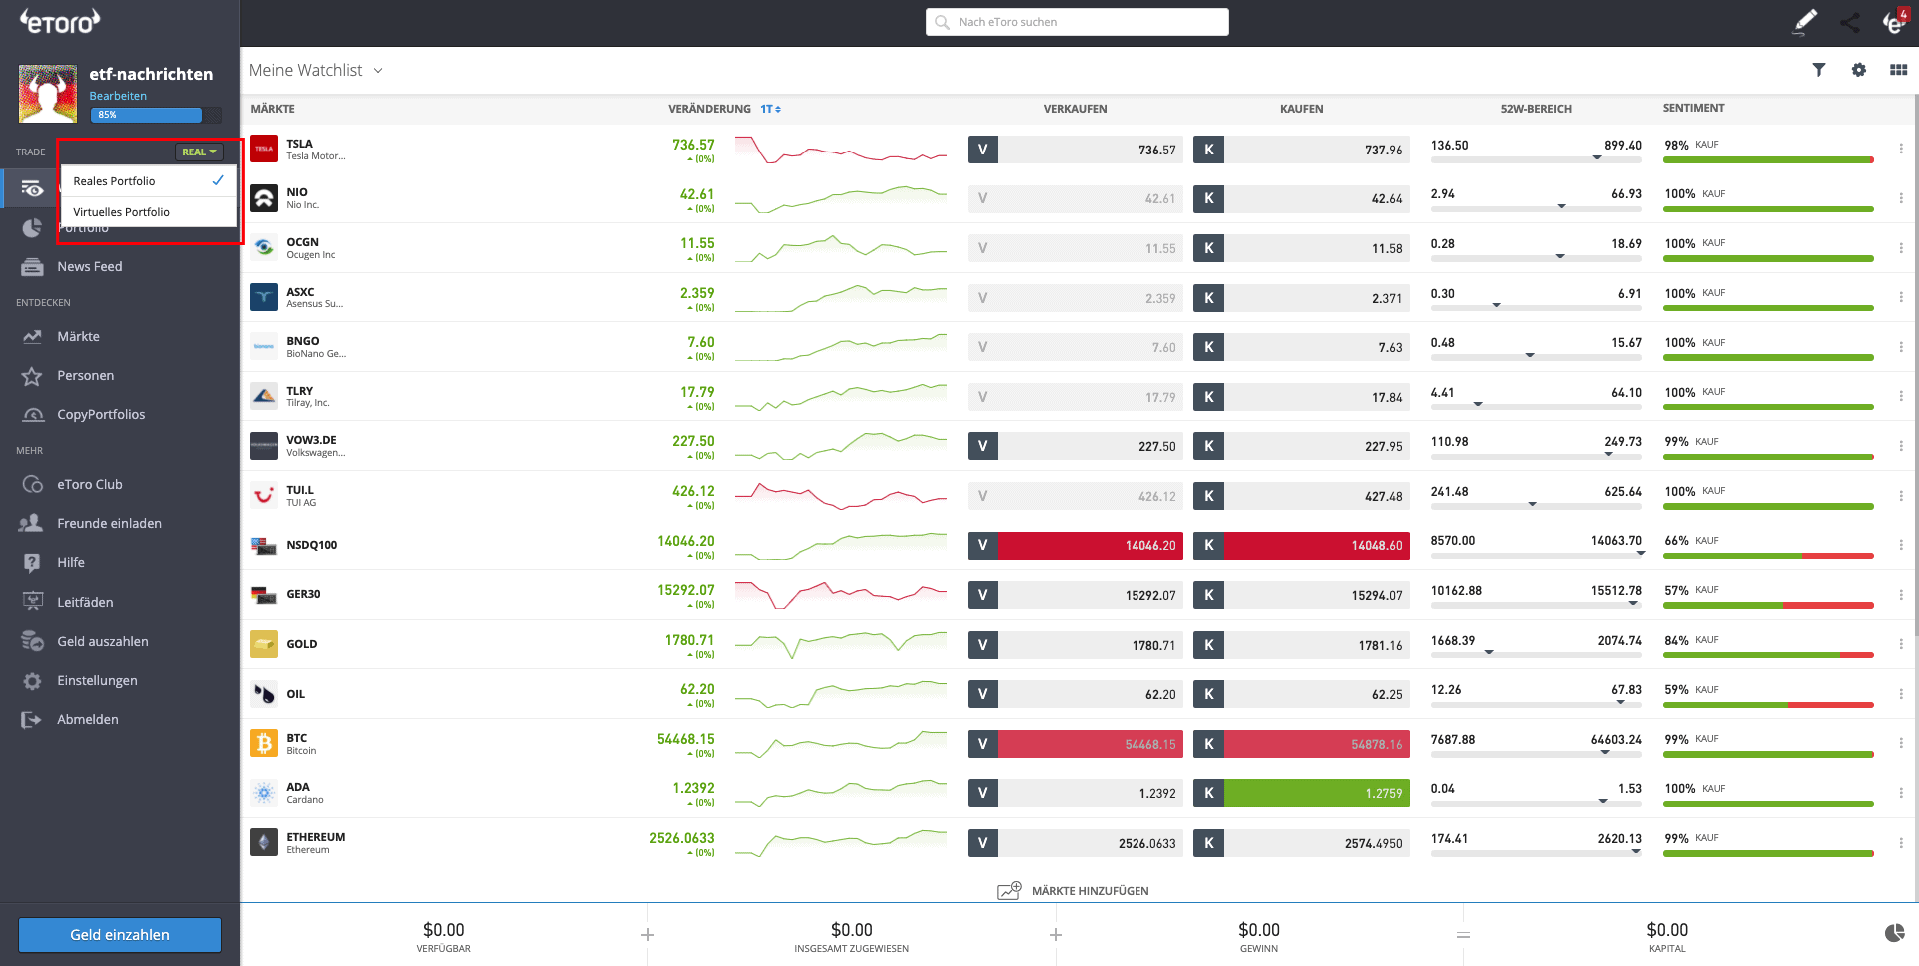Click BTC buy button 54878.16
This screenshot has width=1919, height=966.
click(x=1301, y=744)
